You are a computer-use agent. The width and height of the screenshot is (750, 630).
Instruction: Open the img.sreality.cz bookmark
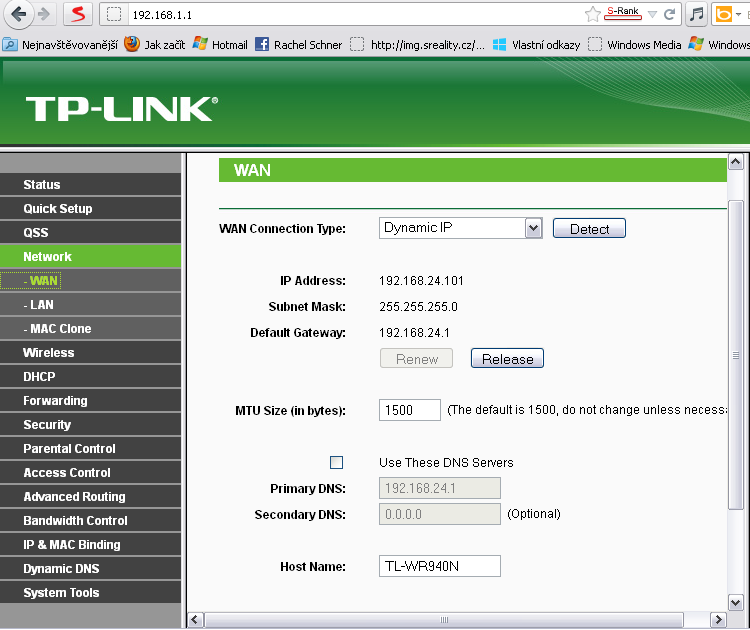tap(417, 45)
